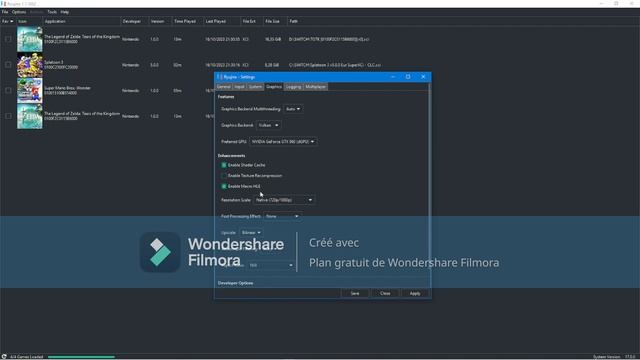This screenshot has width=640, height=360.
Task: Sort by Developer column header
Action: 131,21
